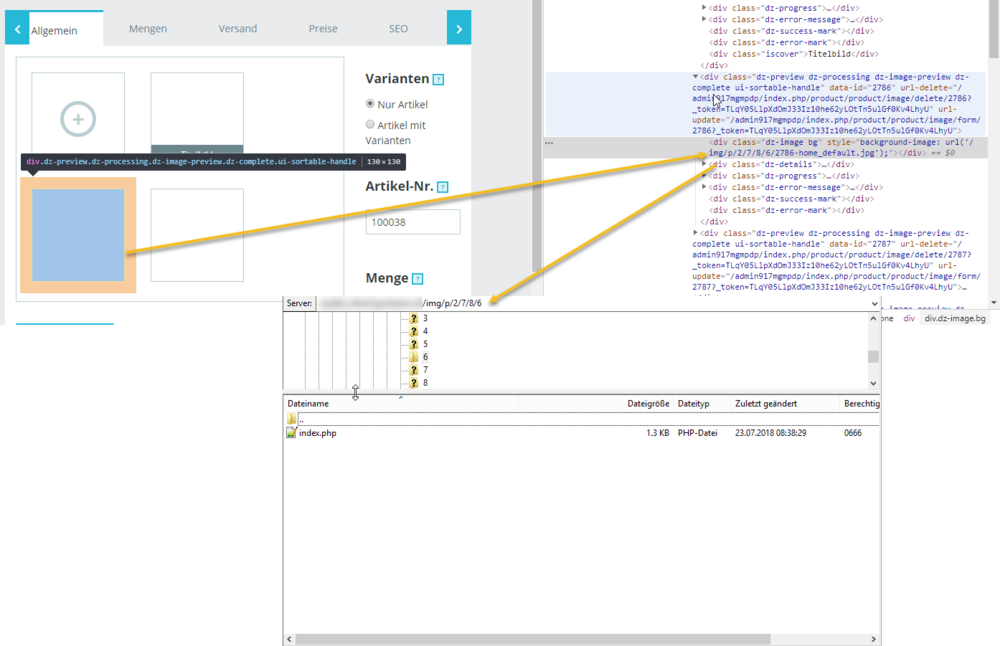Screen dimensions: 1000x646
Task: Click the plus icon to add a new image
Action: pos(77,119)
